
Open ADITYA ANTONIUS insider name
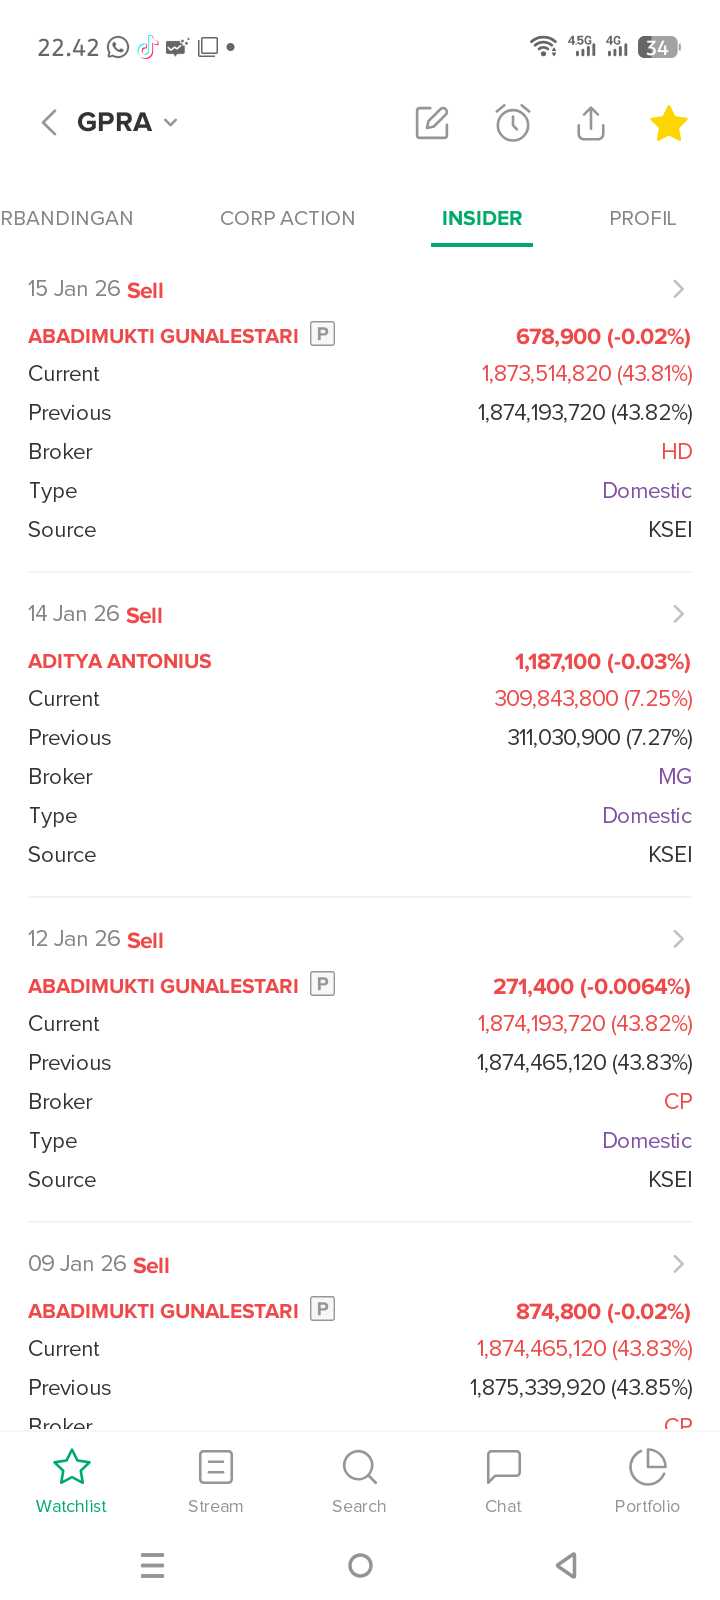(x=120, y=661)
